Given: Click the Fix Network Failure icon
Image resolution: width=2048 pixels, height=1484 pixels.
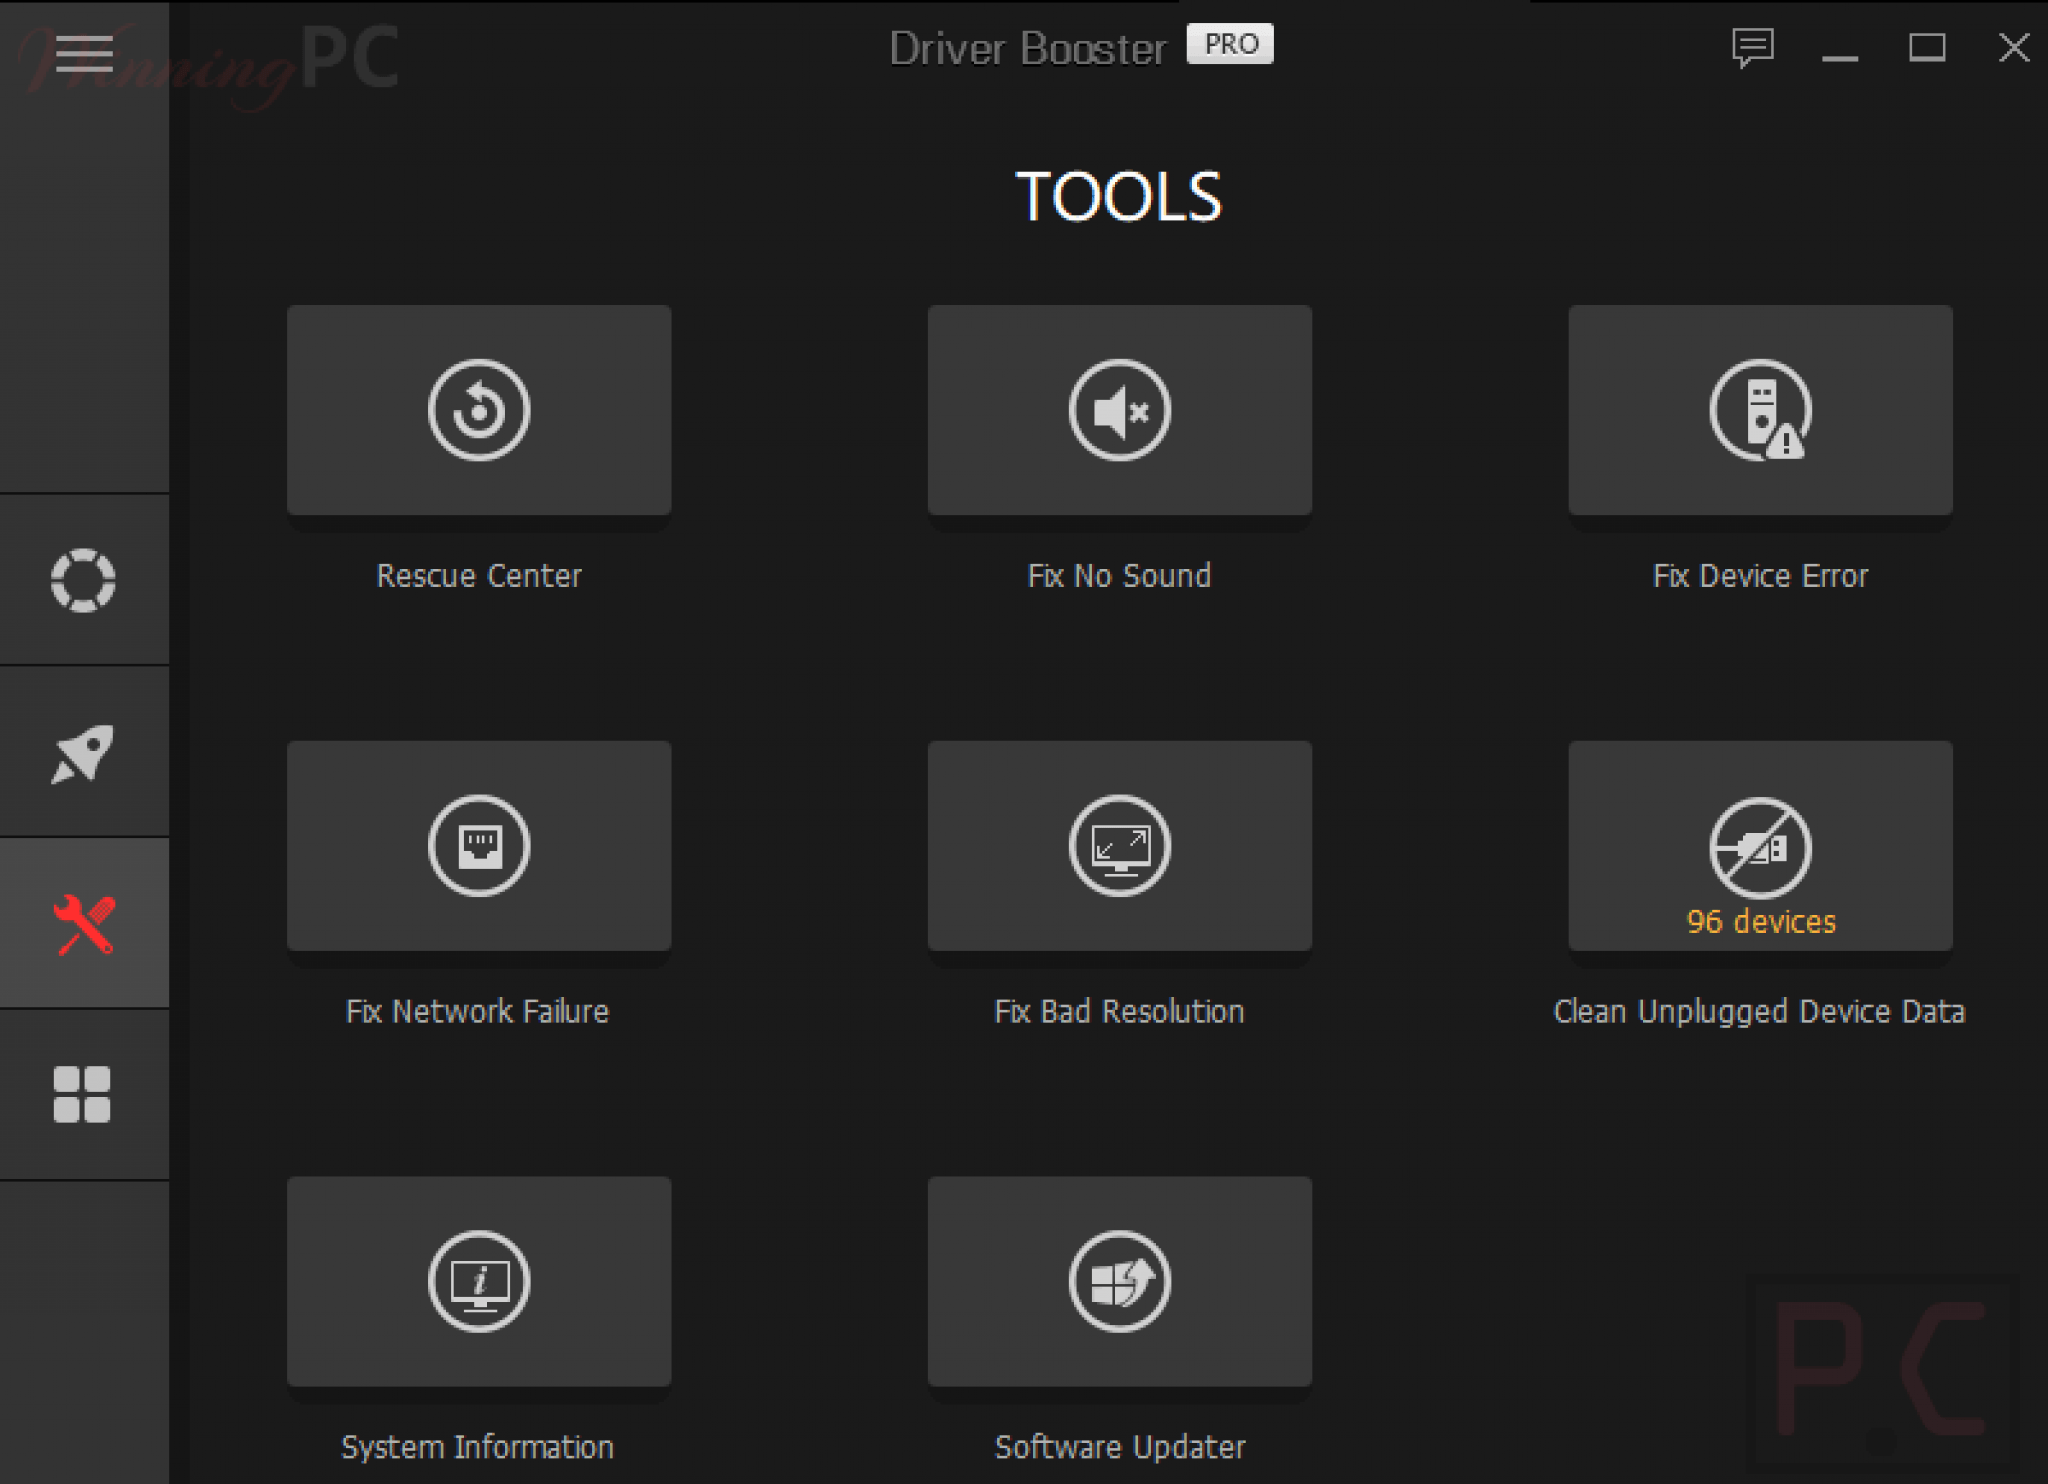Looking at the screenshot, I should click(x=479, y=846).
